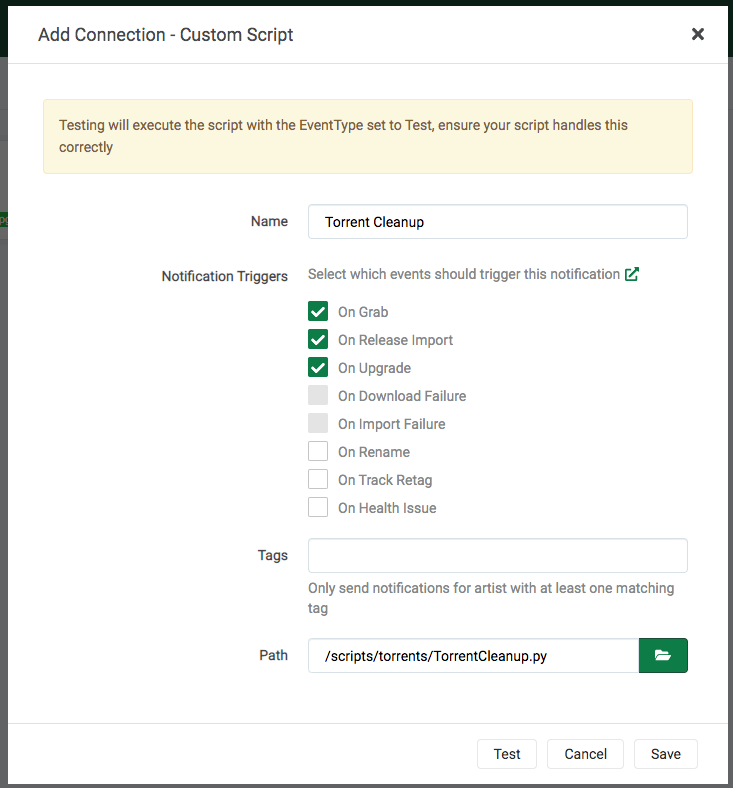Click the On Rename label text
The width and height of the screenshot is (733, 788).
point(374,452)
